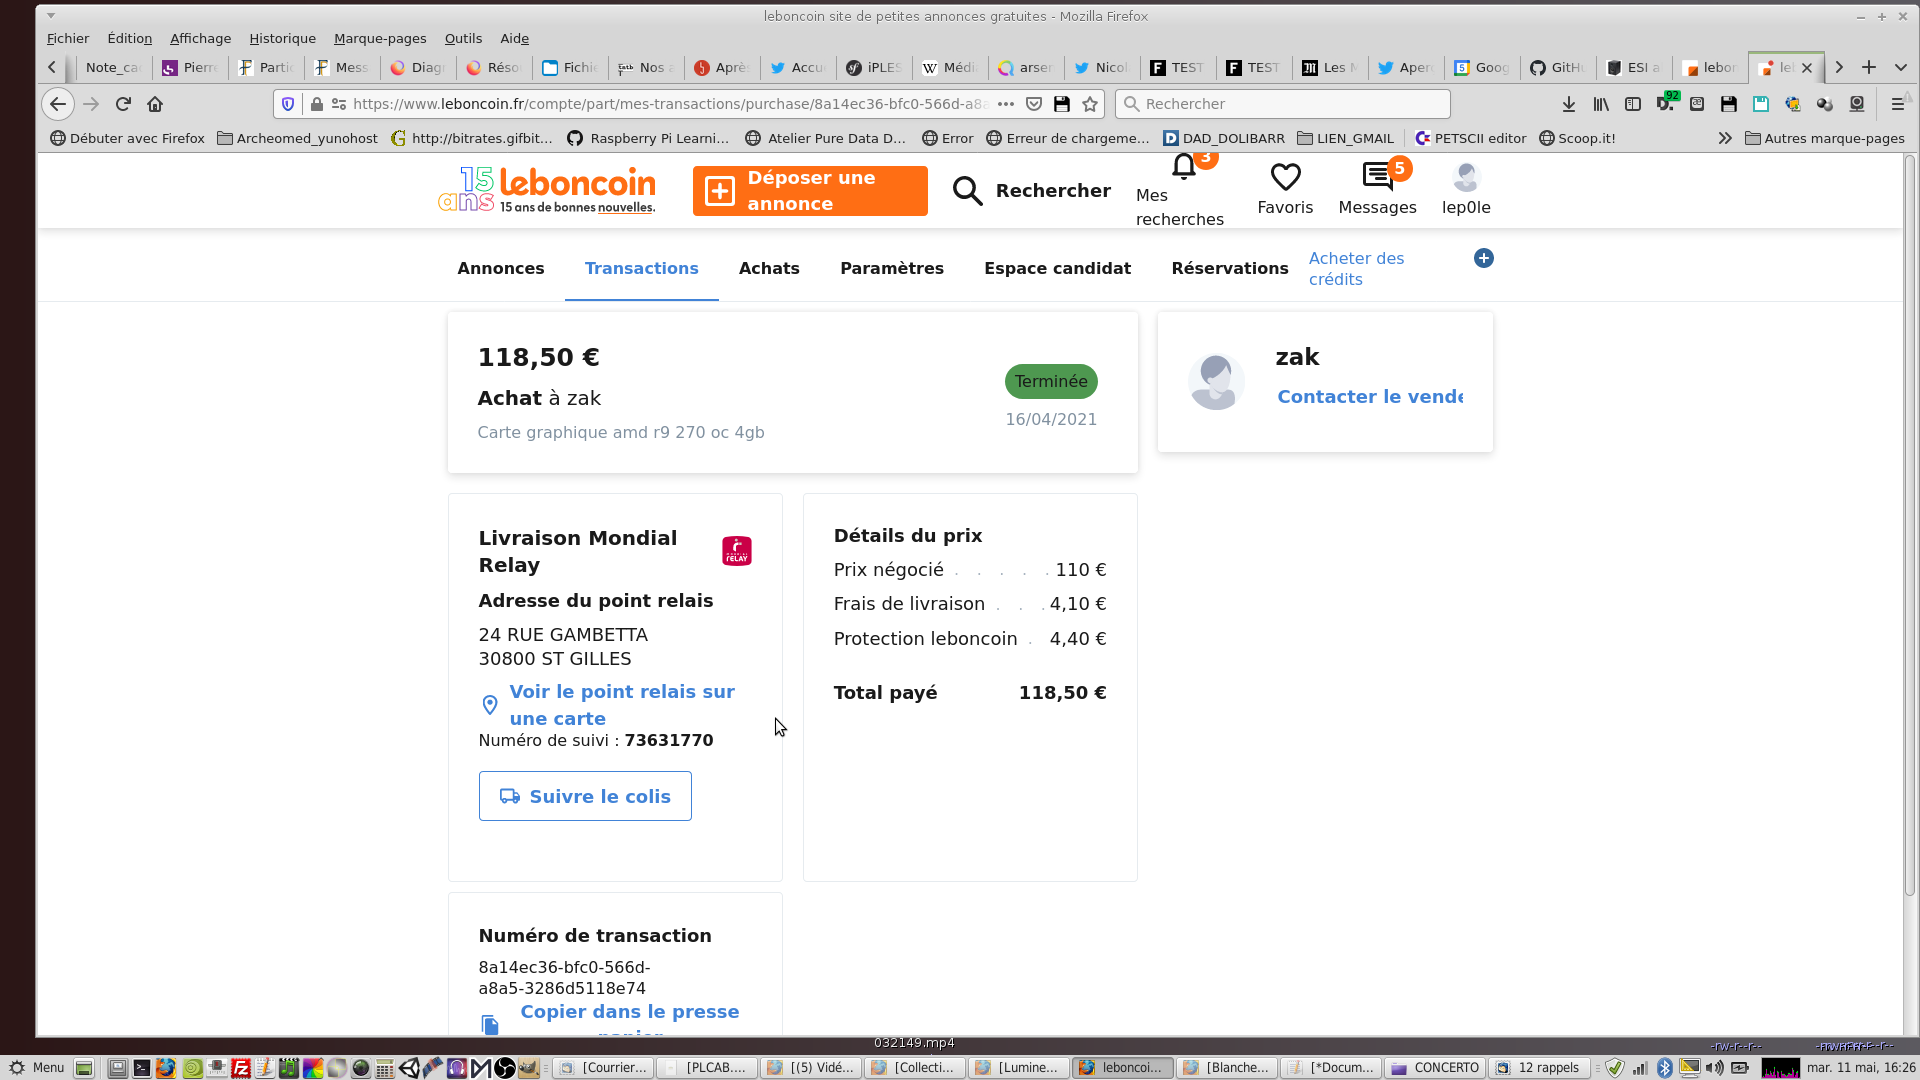Open Firefox hamburger menu
The image size is (1920, 1080).
click(x=1897, y=104)
